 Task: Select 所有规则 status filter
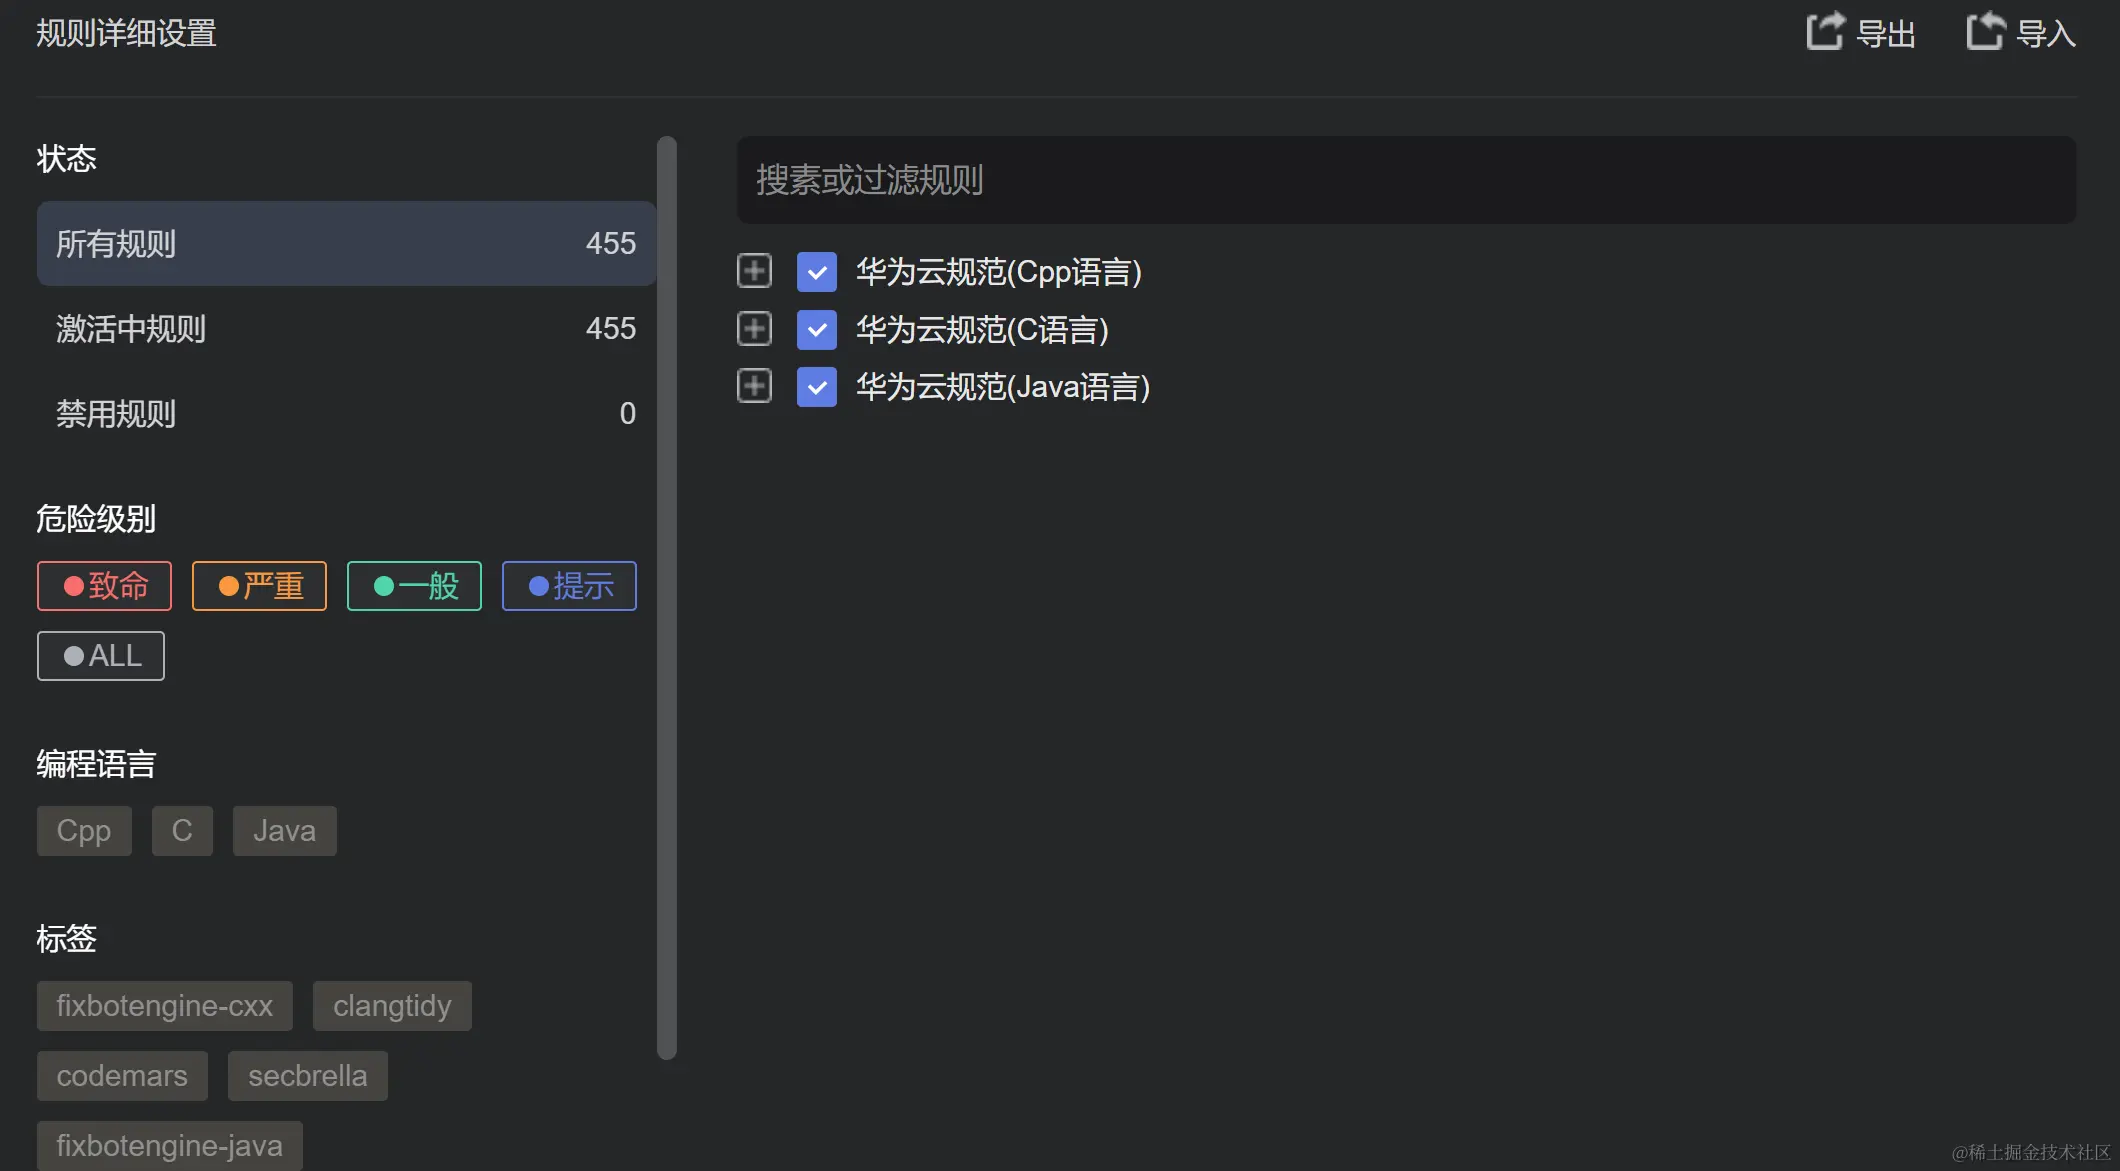tap(346, 244)
